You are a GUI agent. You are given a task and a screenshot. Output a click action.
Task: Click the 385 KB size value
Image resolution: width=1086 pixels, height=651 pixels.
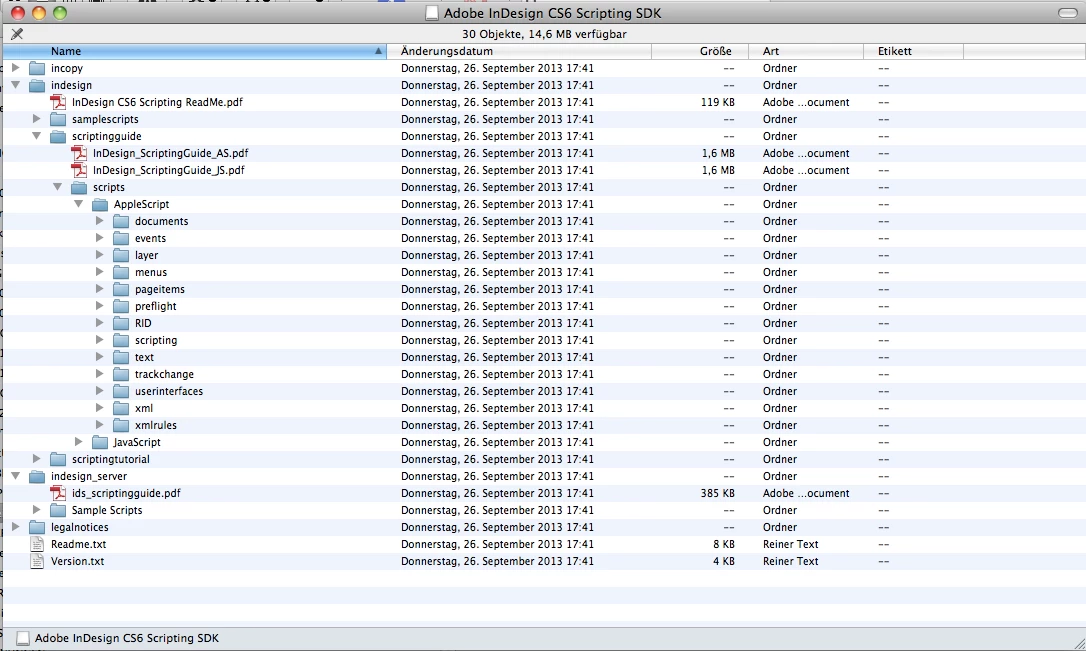pyautogui.click(x=718, y=493)
